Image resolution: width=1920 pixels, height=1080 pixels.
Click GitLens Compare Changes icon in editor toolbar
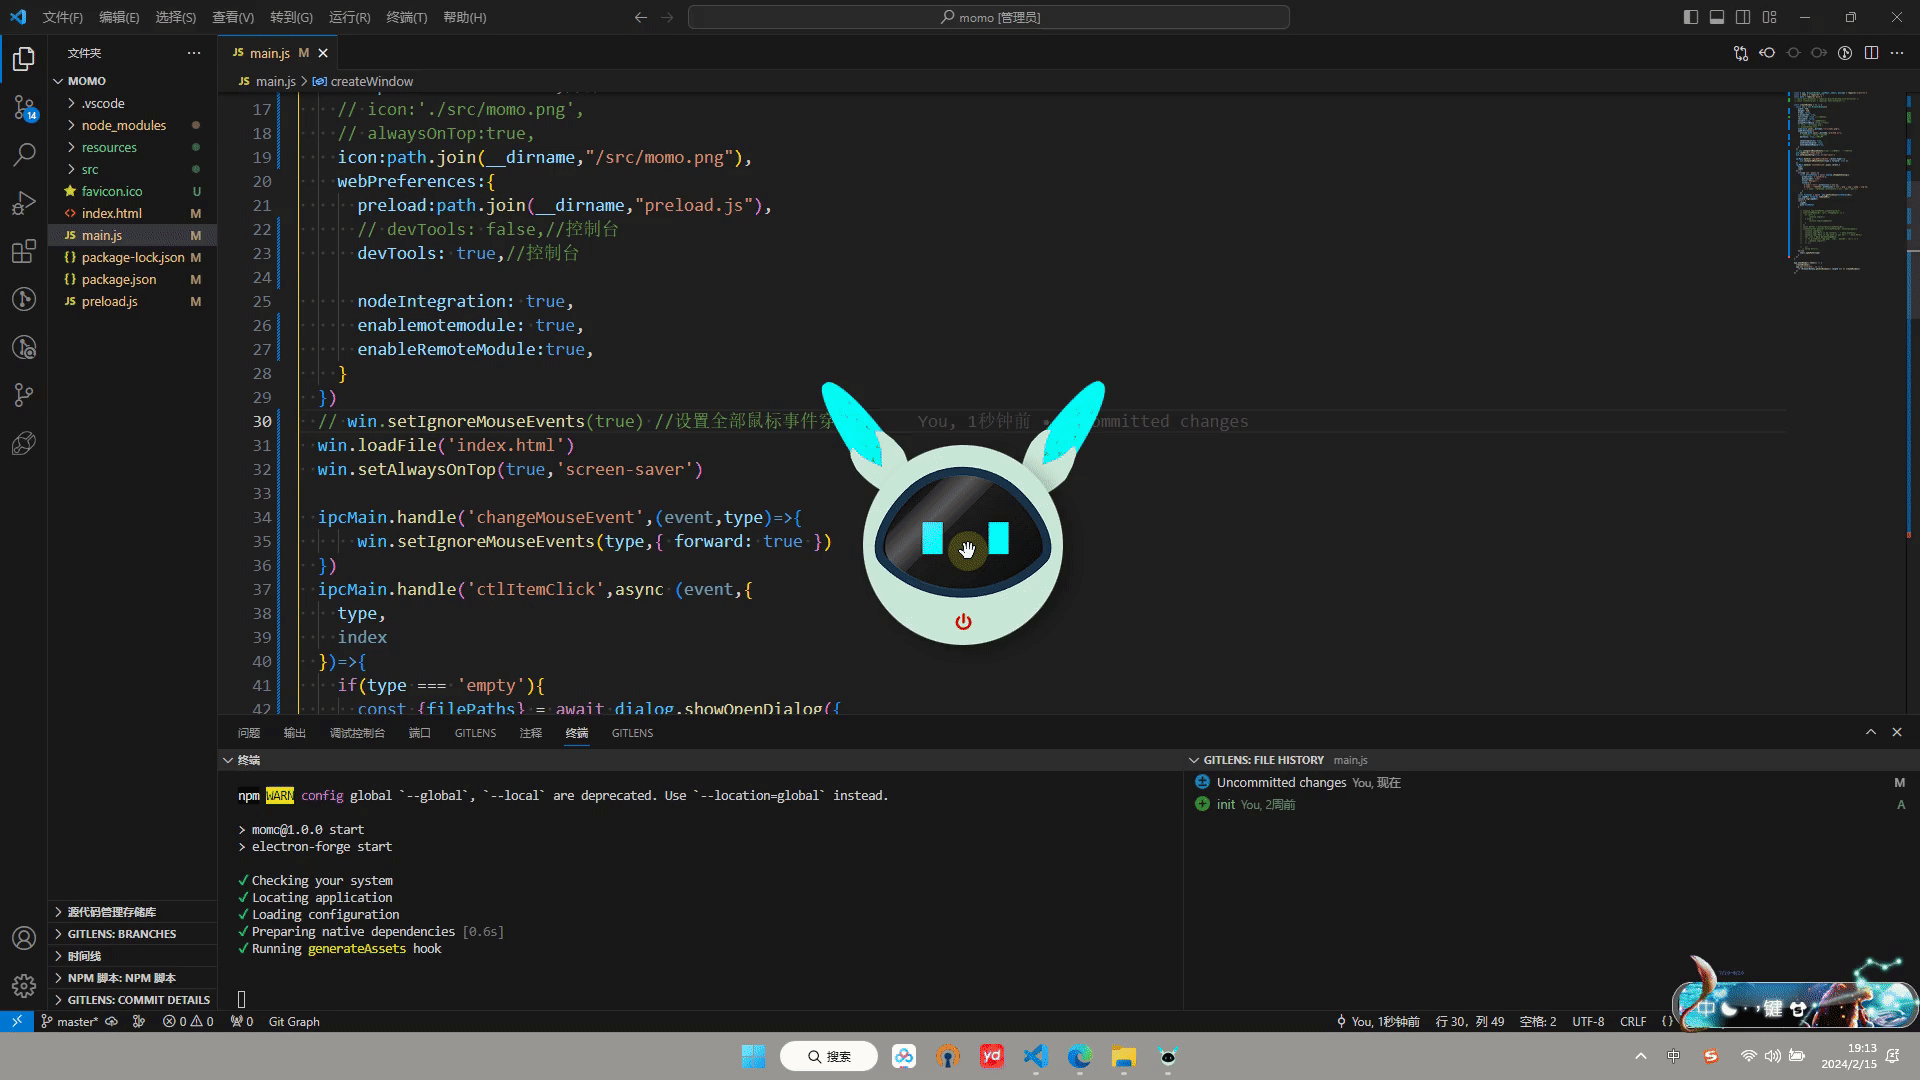click(x=1741, y=53)
